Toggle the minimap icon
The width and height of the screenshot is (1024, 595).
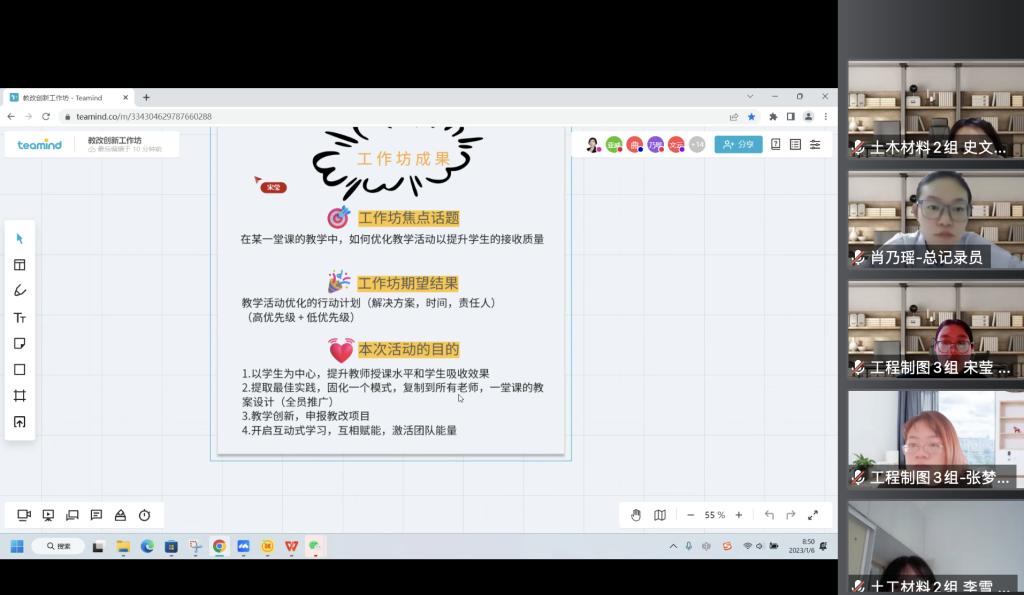[660, 515]
